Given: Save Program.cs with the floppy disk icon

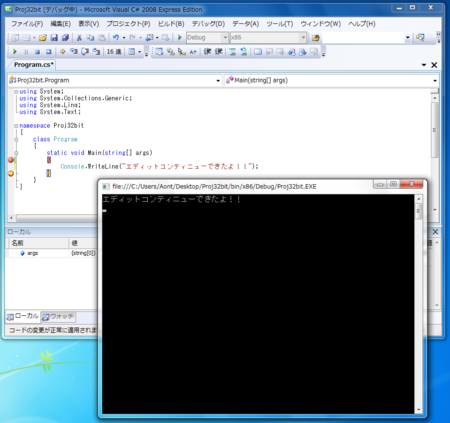Looking at the screenshot, I should point(54,38).
